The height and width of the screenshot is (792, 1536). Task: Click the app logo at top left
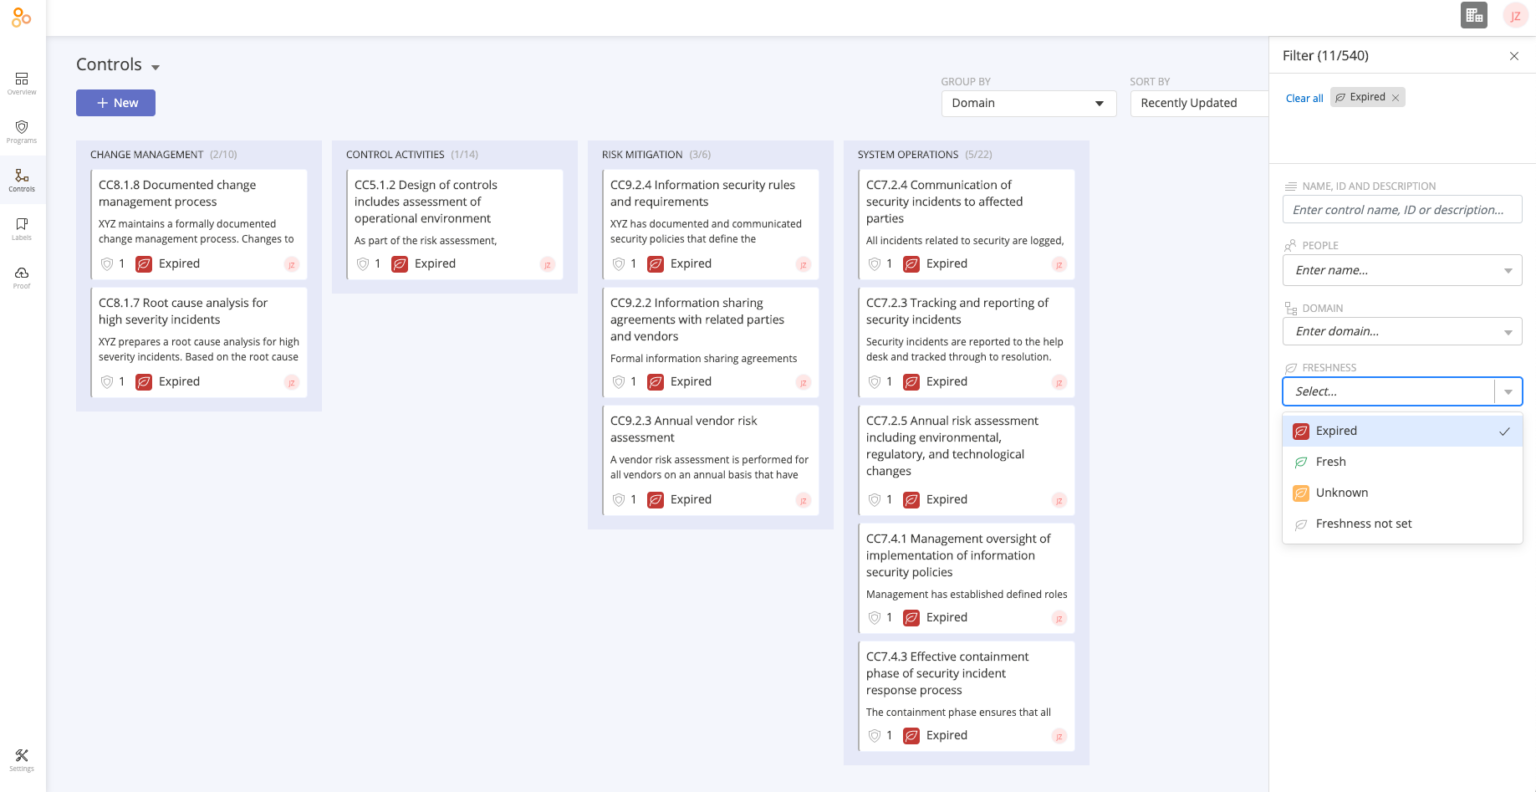pyautogui.click(x=21, y=17)
